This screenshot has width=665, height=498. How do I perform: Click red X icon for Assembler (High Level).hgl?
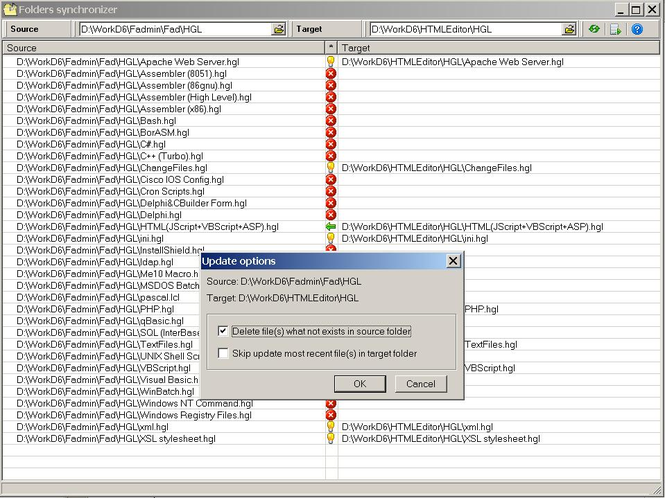(331, 97)
